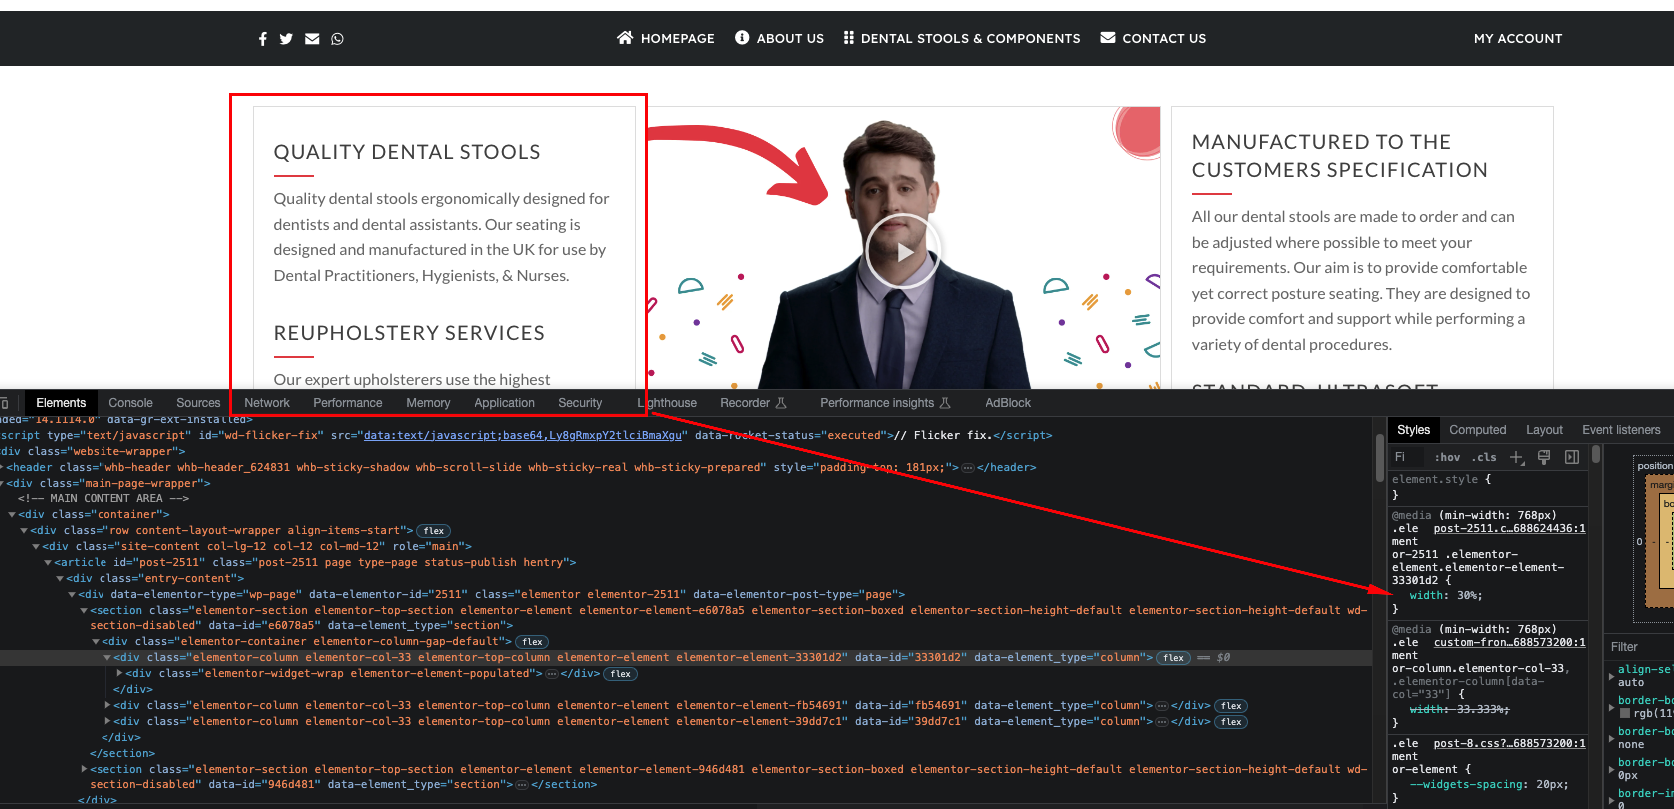
Task: Click the envelope icon beside CONTACT US
Action: pos(1108,37)
